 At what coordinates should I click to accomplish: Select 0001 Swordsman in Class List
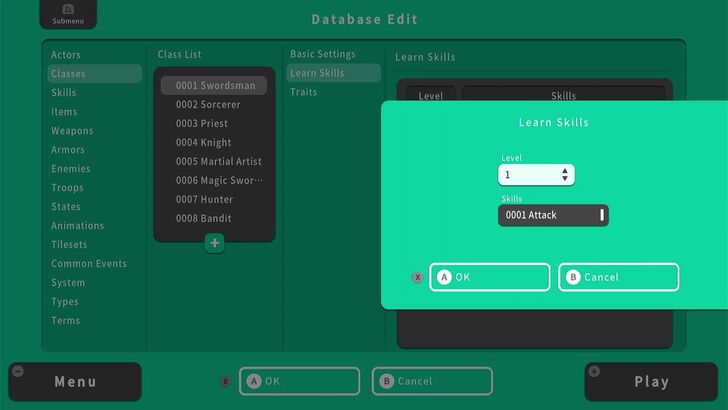coord(214,85)
